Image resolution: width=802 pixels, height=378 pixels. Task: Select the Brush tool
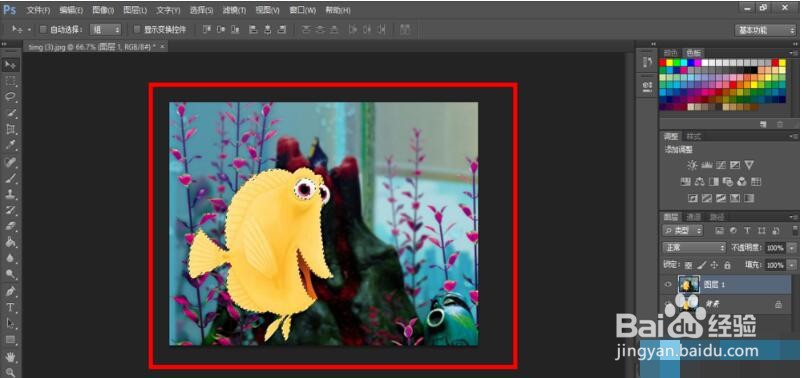click(x=10, y=178)
